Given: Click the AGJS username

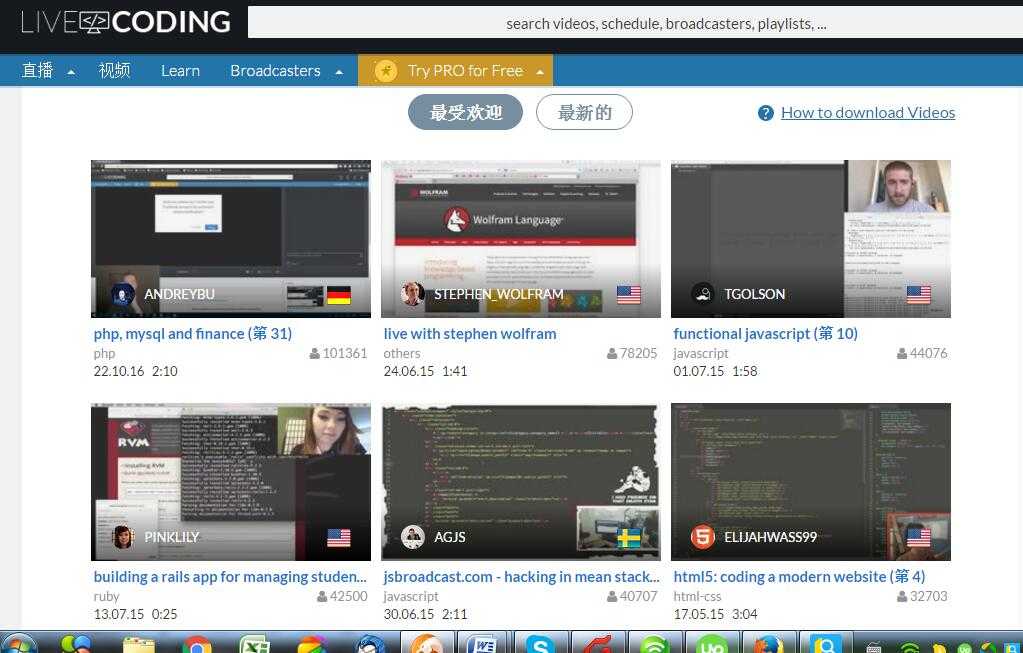Looking at the screenshot, I should tap(450, 538).
